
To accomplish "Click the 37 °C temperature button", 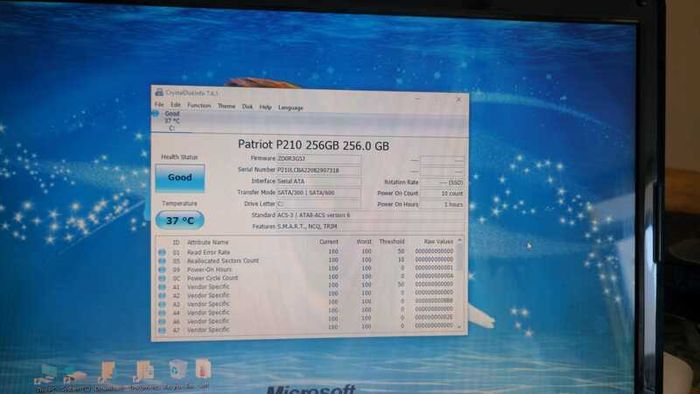I will tap(180, 220).
